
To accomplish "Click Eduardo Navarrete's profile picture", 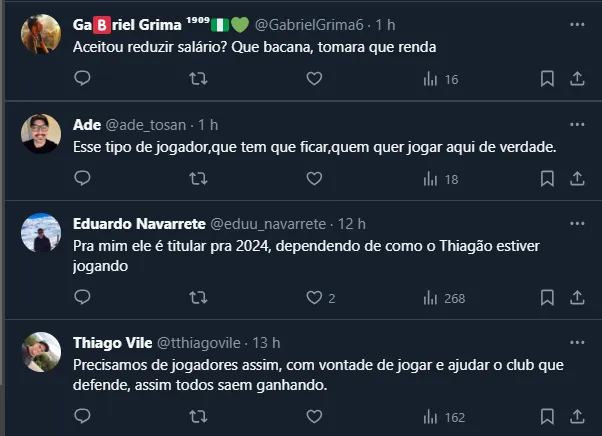I will [x=41, y=232].
